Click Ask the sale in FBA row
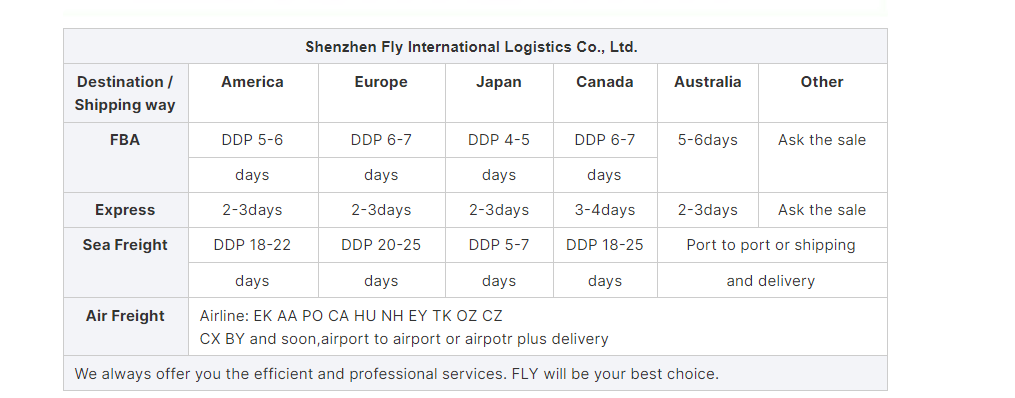Image resolution: width=1015 pixels, height=398 pixels. 822,140
